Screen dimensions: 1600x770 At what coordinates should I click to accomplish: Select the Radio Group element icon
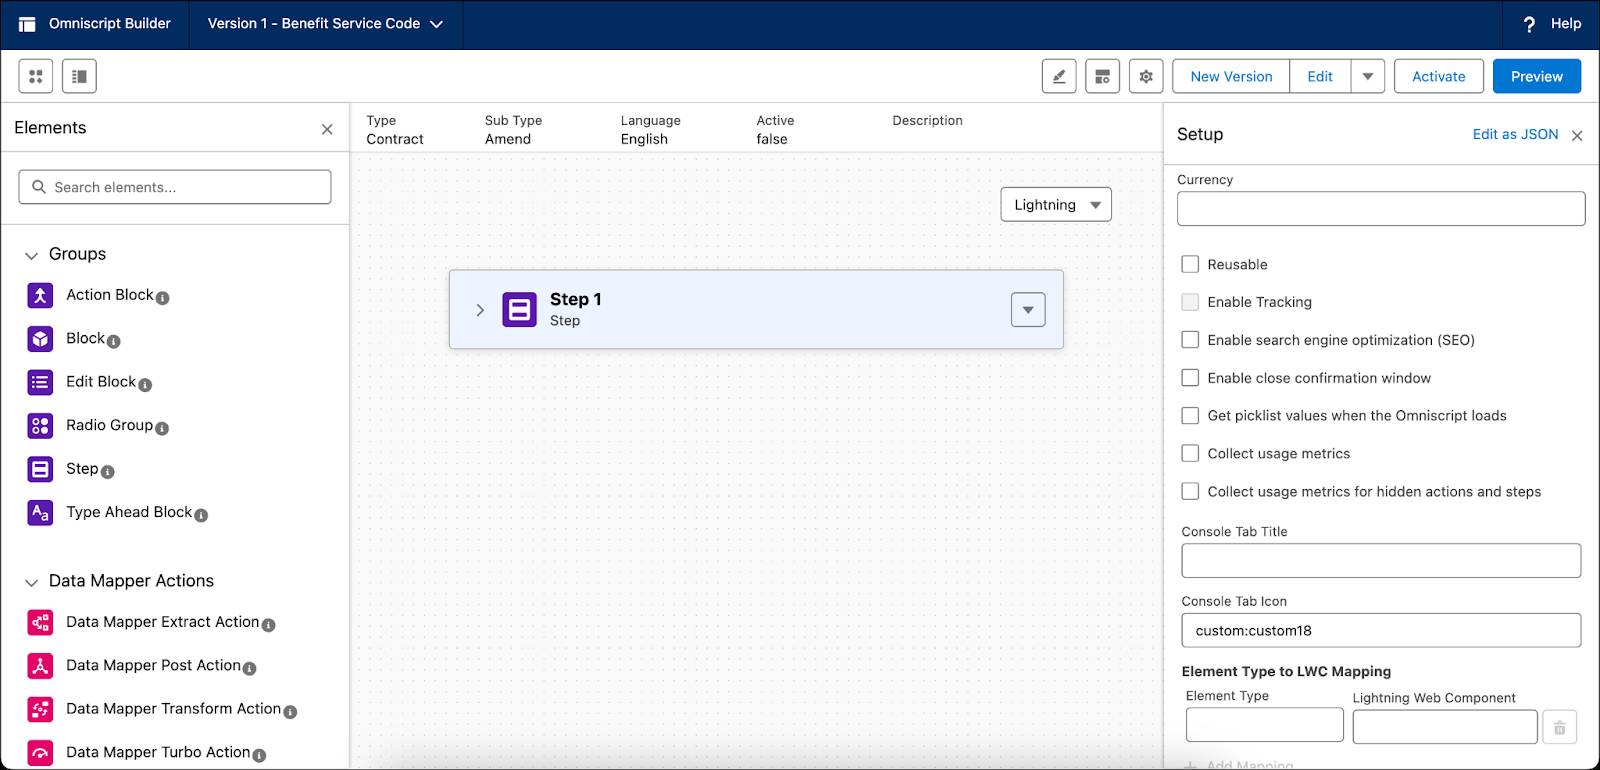coord(40,426)
